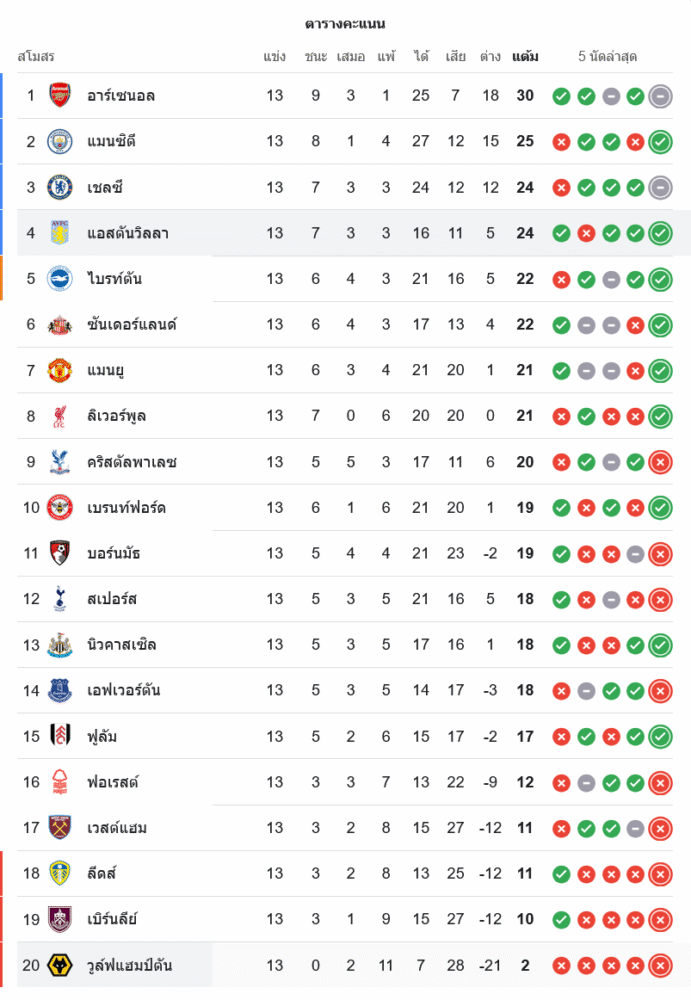
Task: Click the Manchester City crest icon
Action: tap(60, 141)
